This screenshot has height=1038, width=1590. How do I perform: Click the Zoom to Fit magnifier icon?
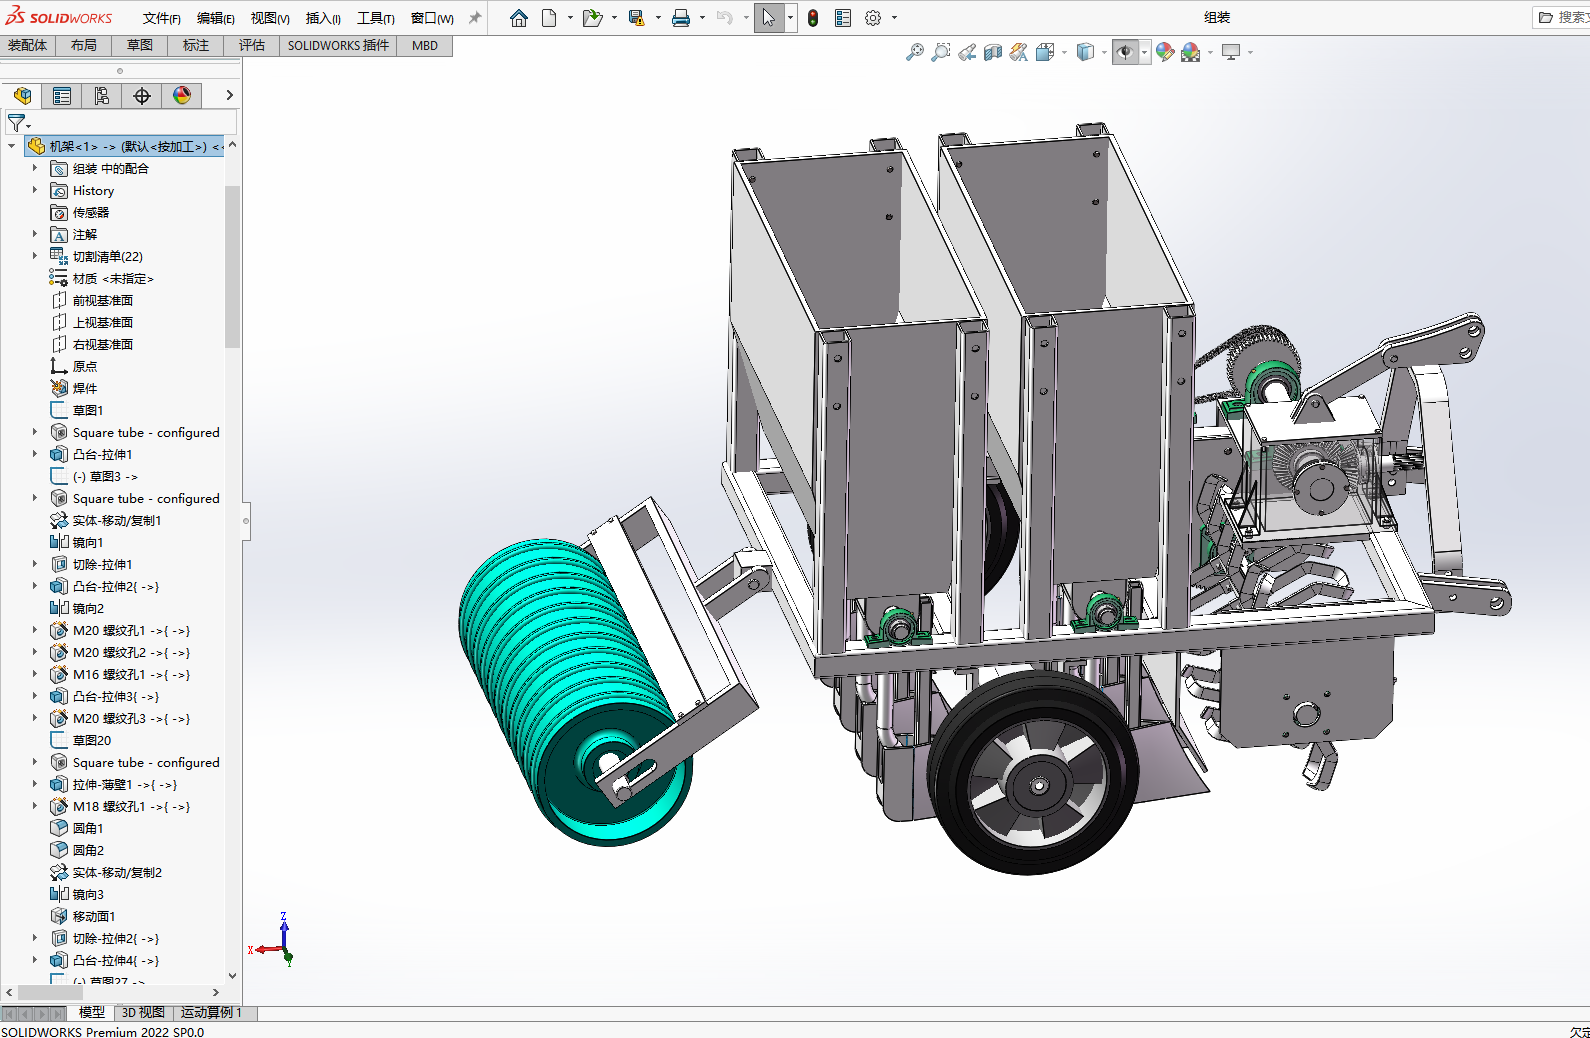(914, 53)
